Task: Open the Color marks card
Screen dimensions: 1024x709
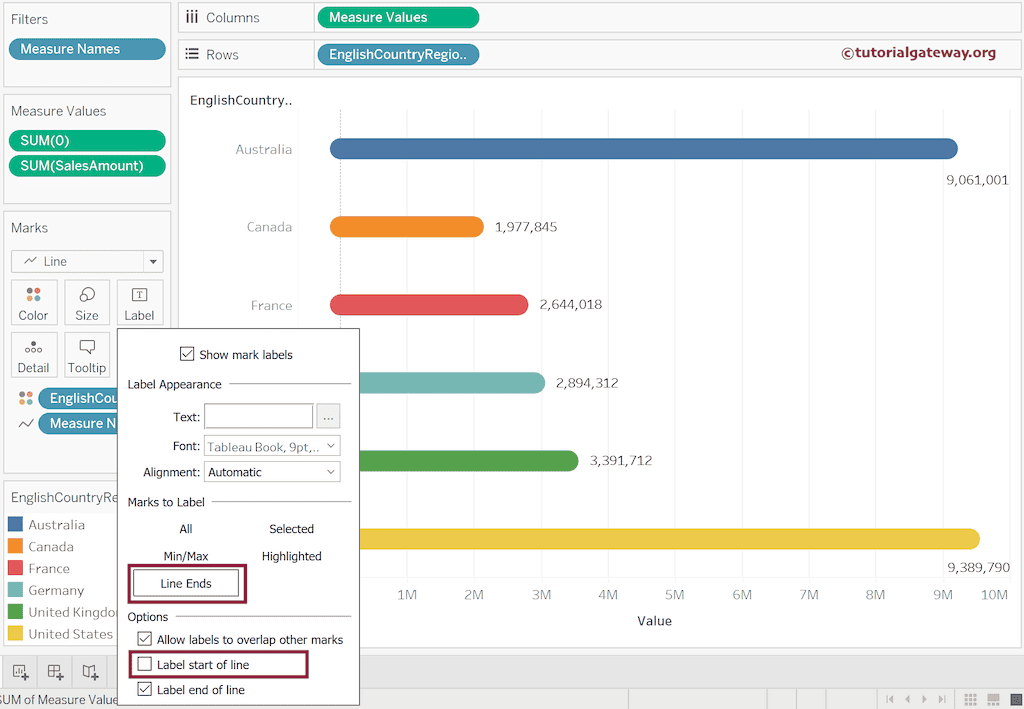Action: pyautogui.click(x=34, y=302)
